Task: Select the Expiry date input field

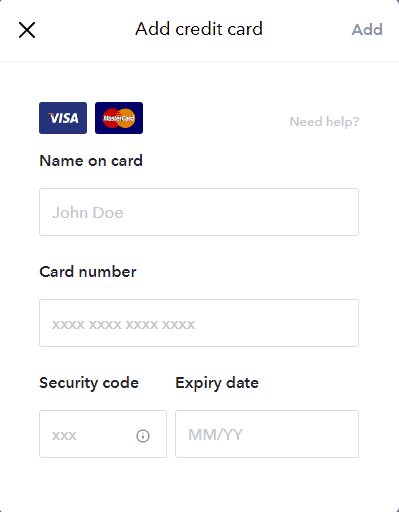Action: (267, 434)
